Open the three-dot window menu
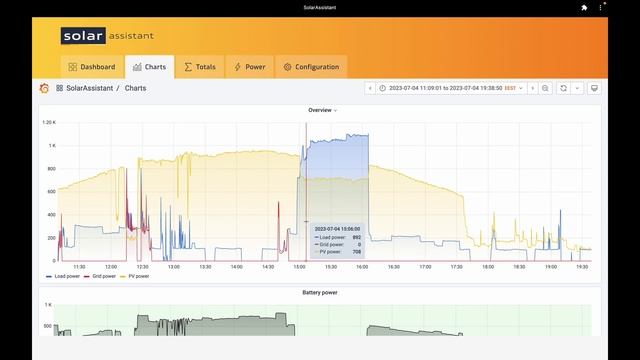The image size is (640, 360). 600,7
